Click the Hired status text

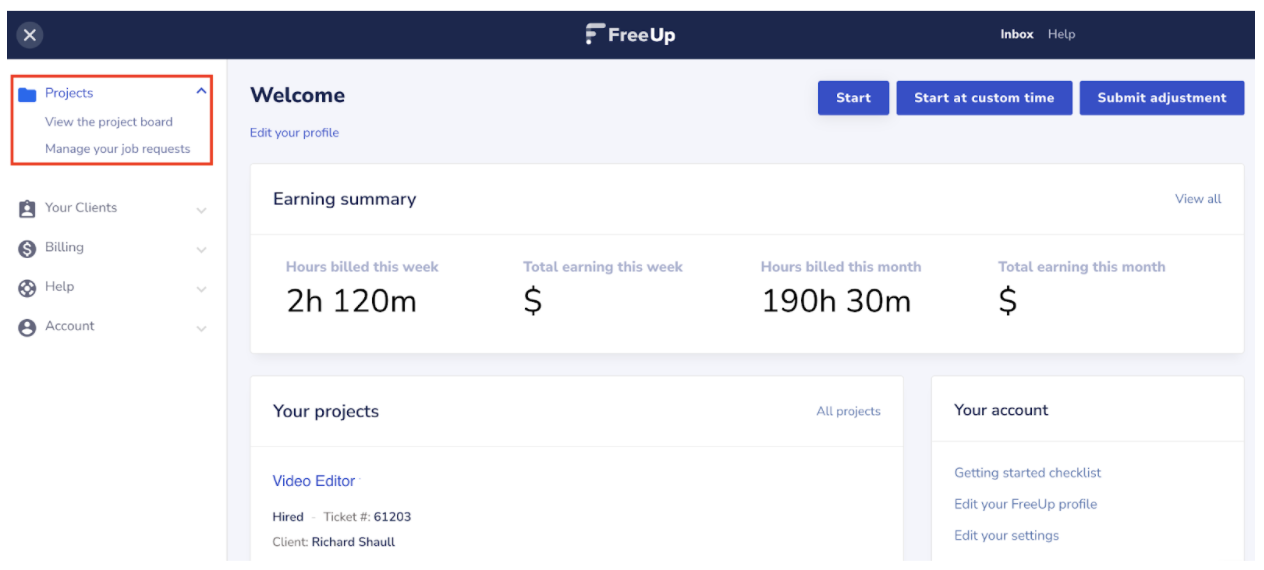click(x=288, y=517)
